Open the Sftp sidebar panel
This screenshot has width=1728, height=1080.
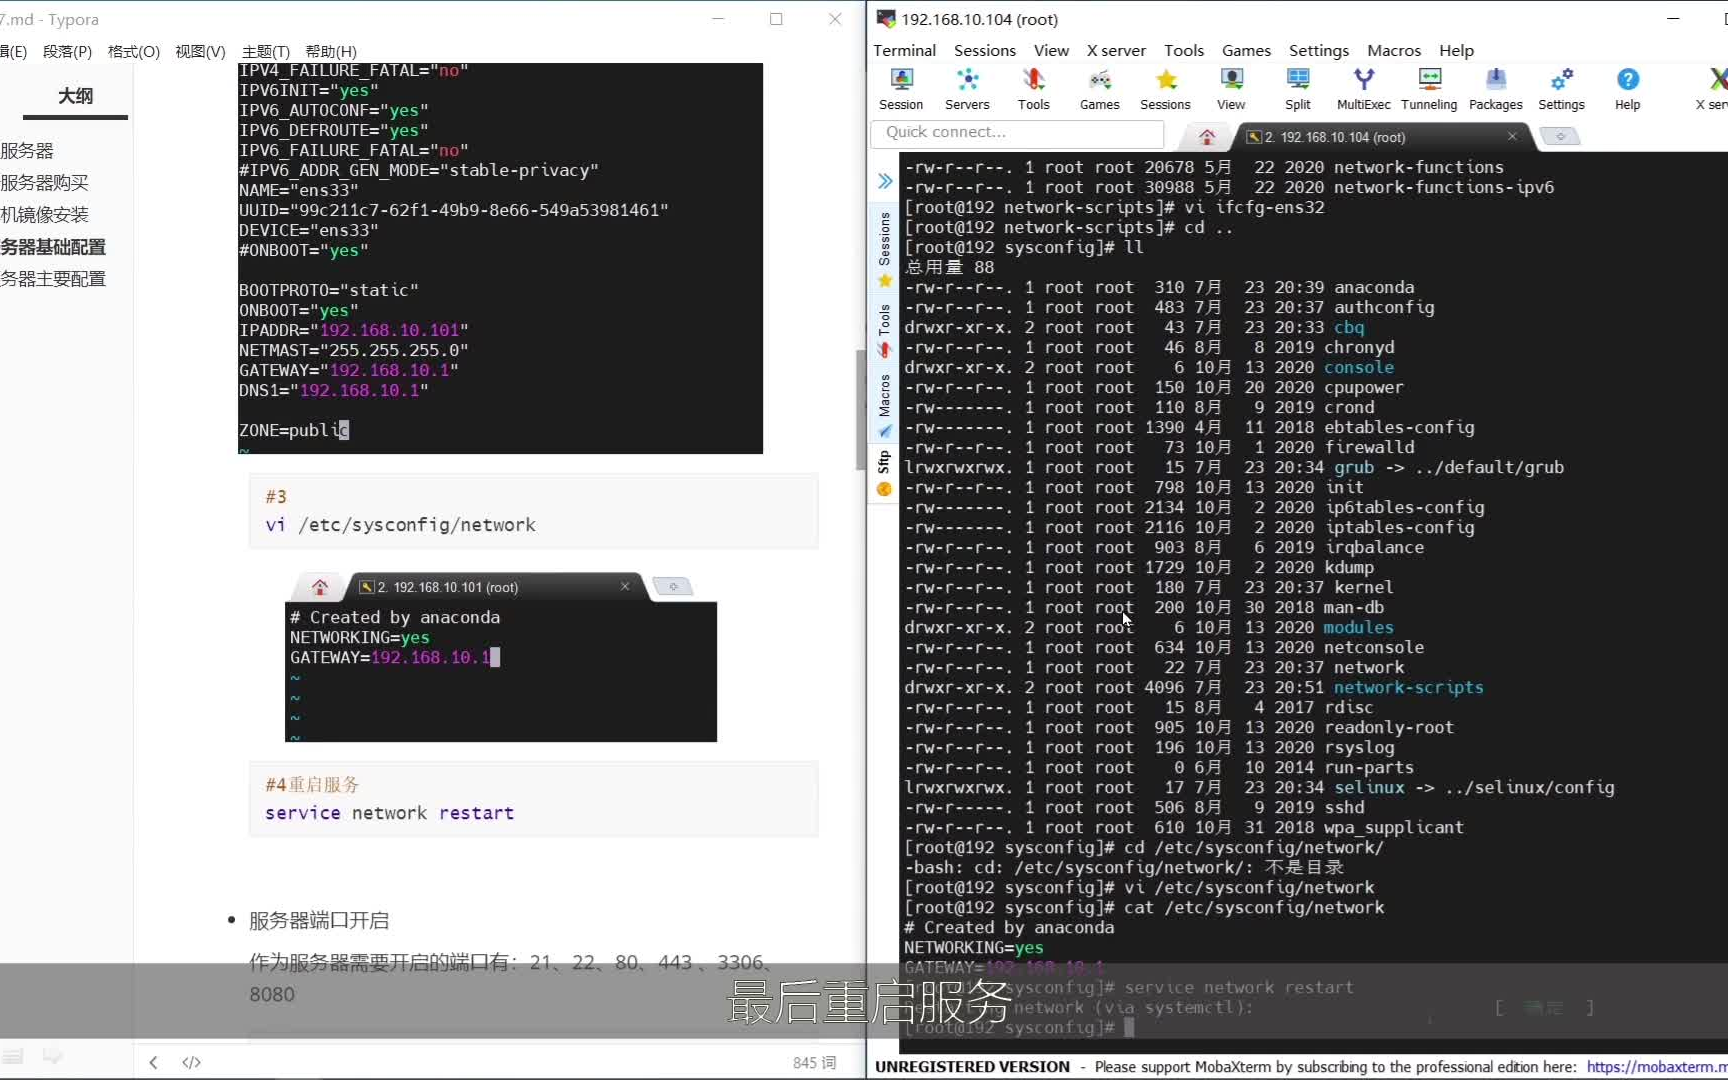click(x=884, y=460)
